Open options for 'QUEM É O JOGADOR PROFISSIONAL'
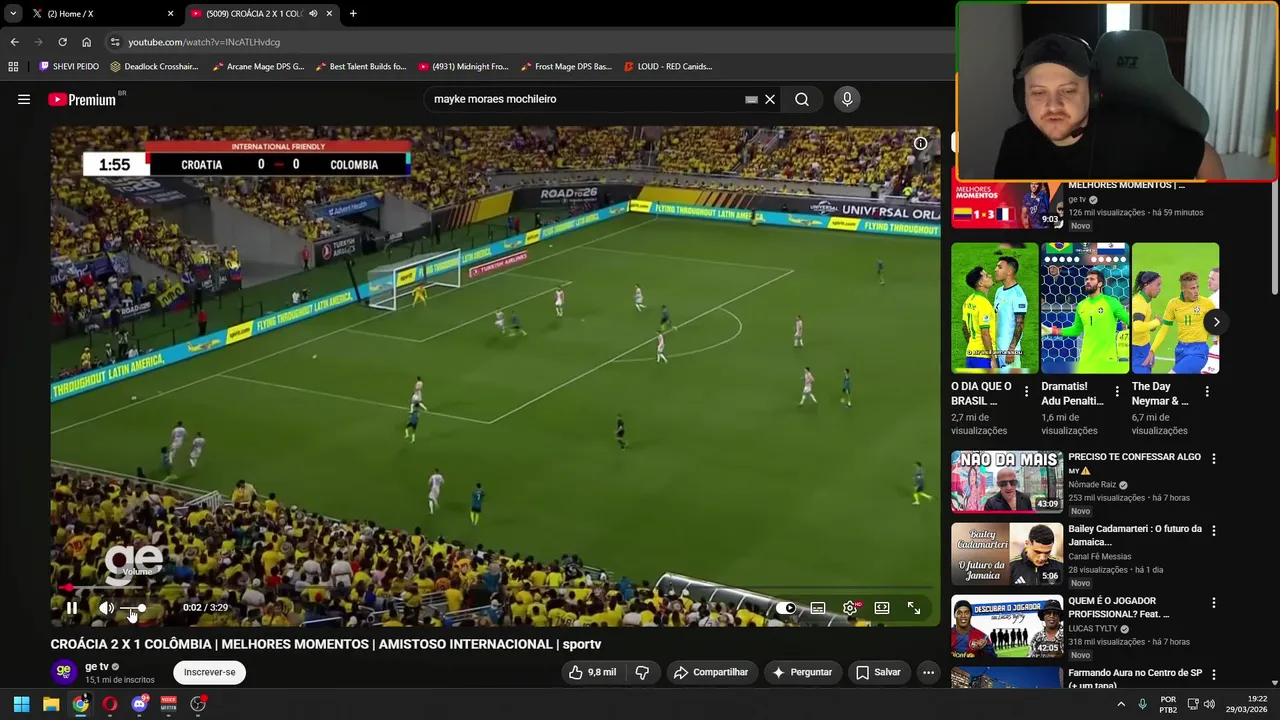The height and width of the screenshot is (720, 1280). (1214, 603)
